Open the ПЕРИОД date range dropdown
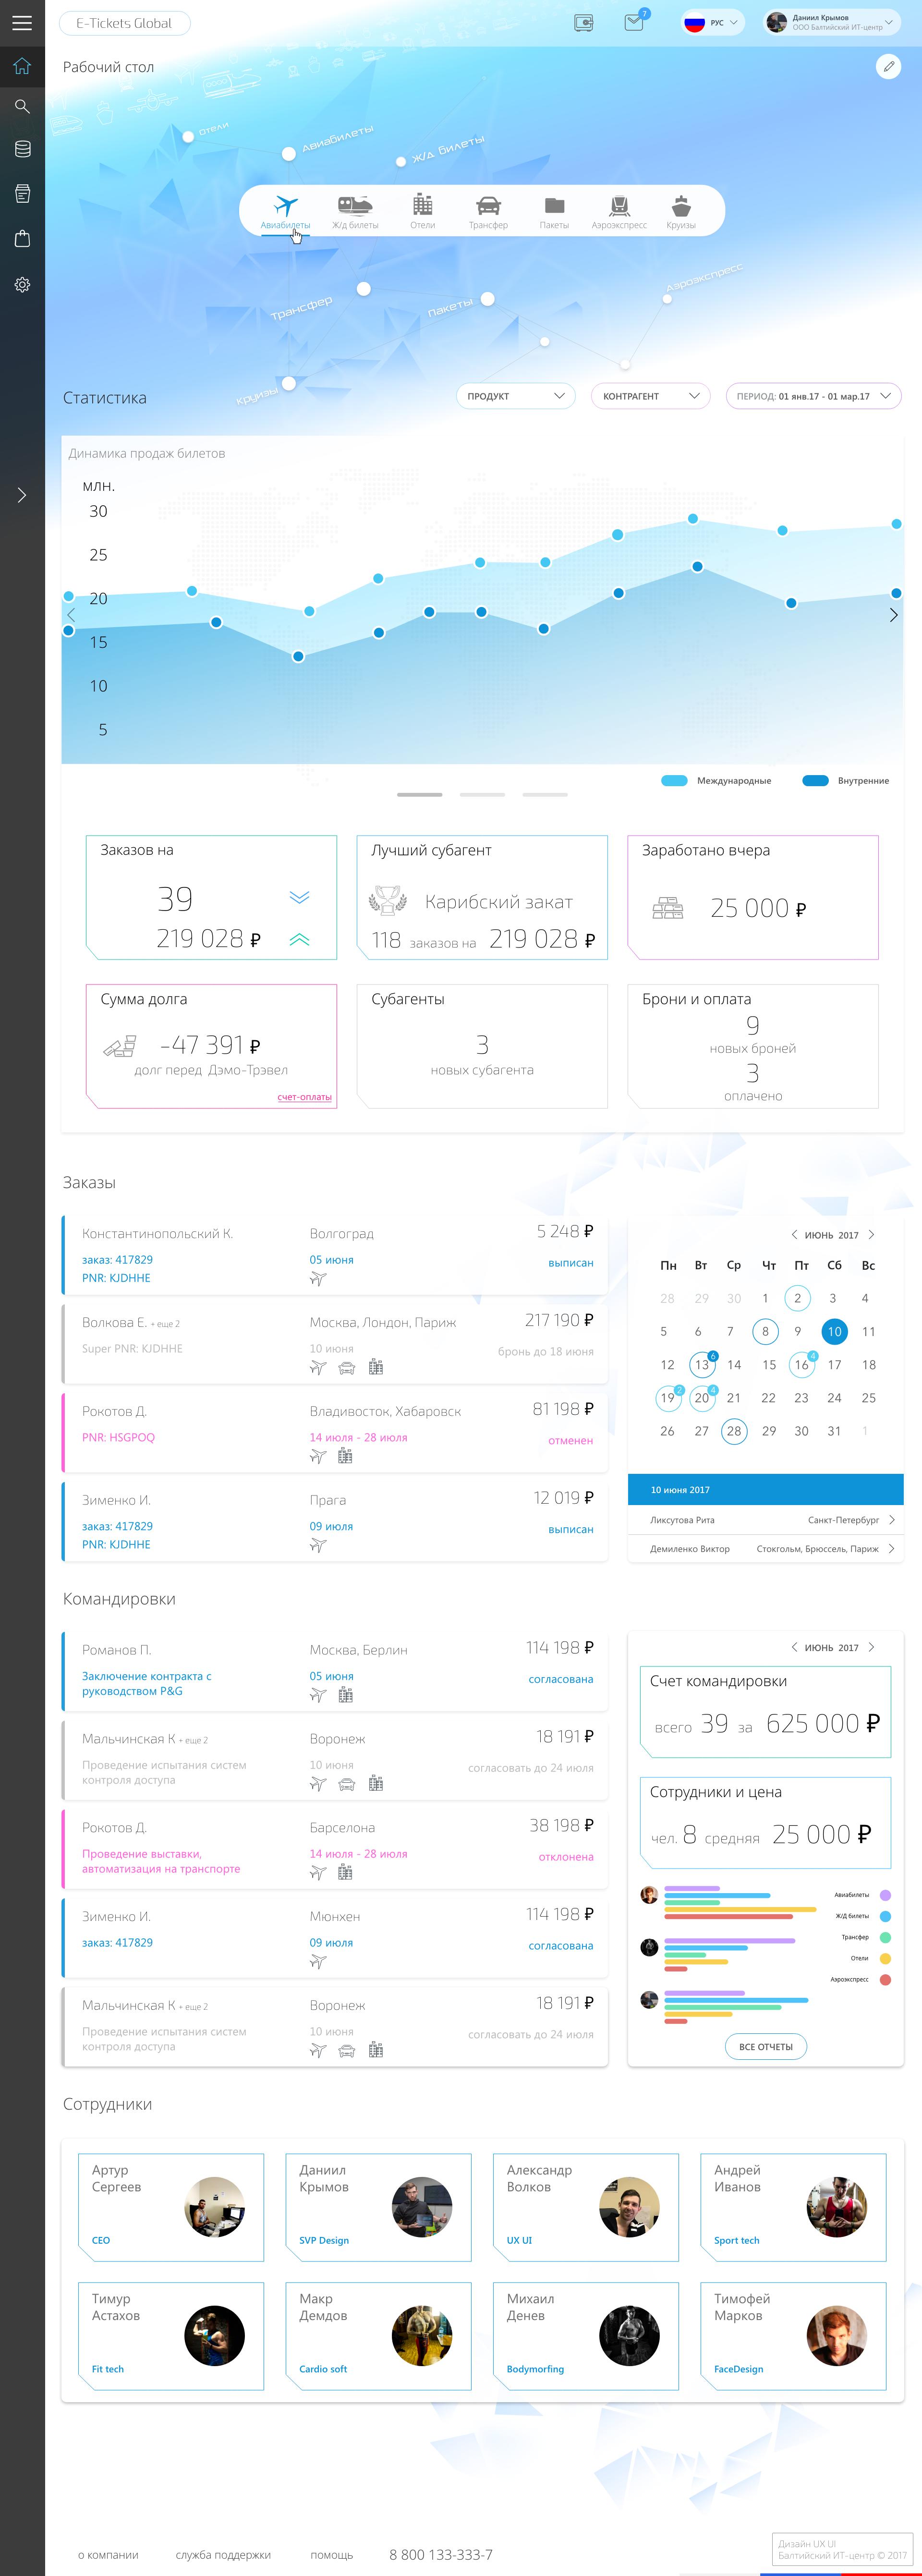922x2576 pixels. click(813, 396)
